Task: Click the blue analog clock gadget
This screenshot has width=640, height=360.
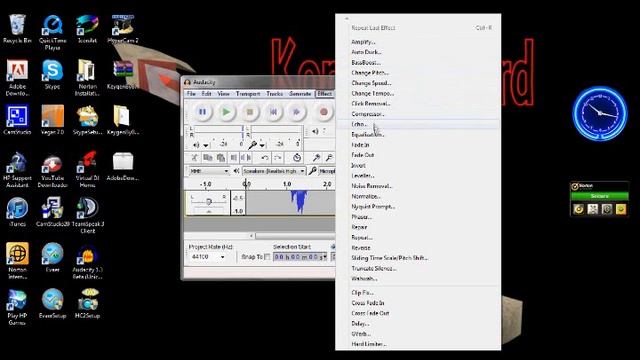Action: point(600,113)
